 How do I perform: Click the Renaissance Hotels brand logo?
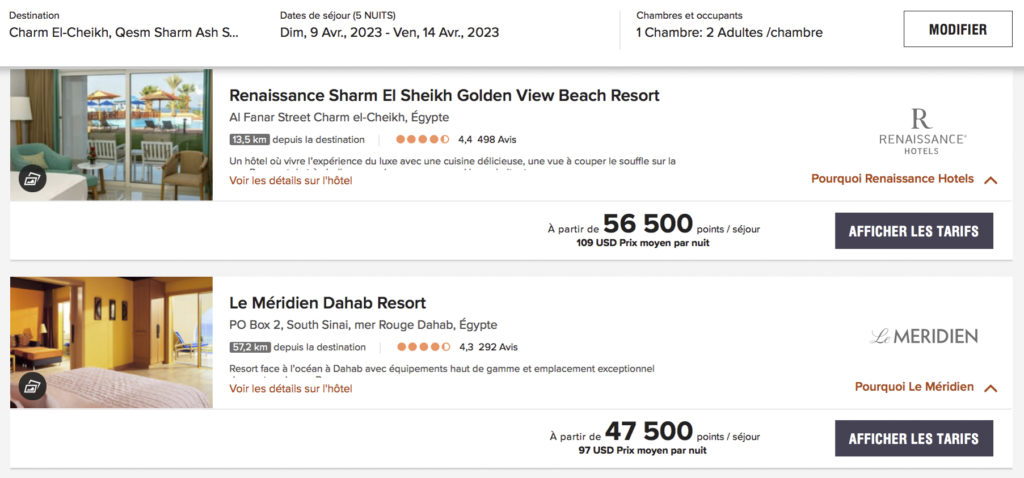[x=921, y=131]
